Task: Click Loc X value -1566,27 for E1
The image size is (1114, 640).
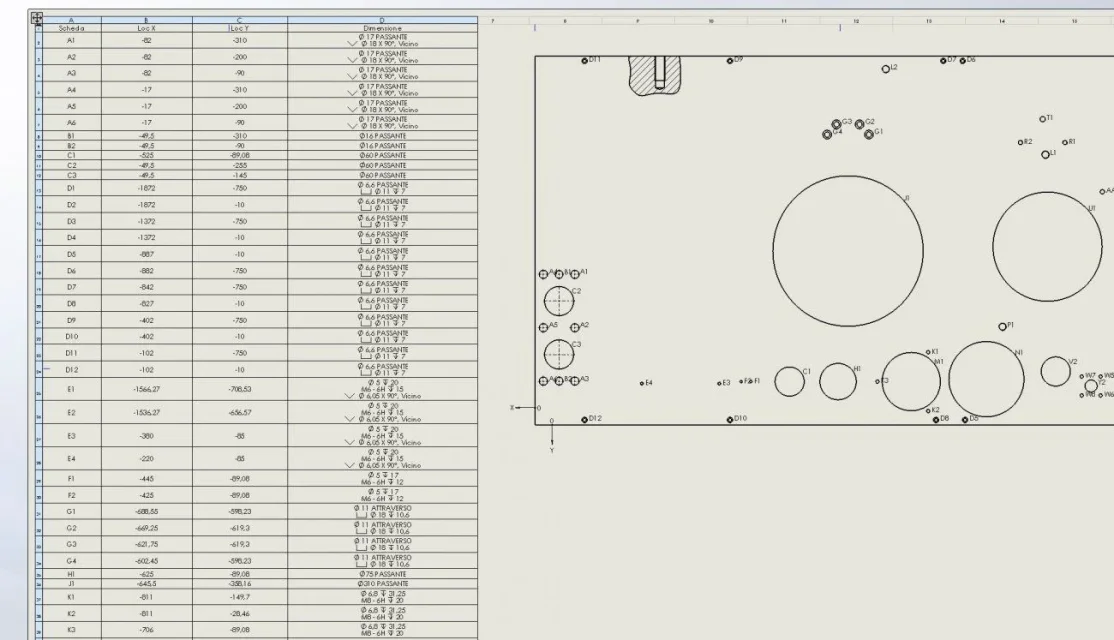Action: 146,389
